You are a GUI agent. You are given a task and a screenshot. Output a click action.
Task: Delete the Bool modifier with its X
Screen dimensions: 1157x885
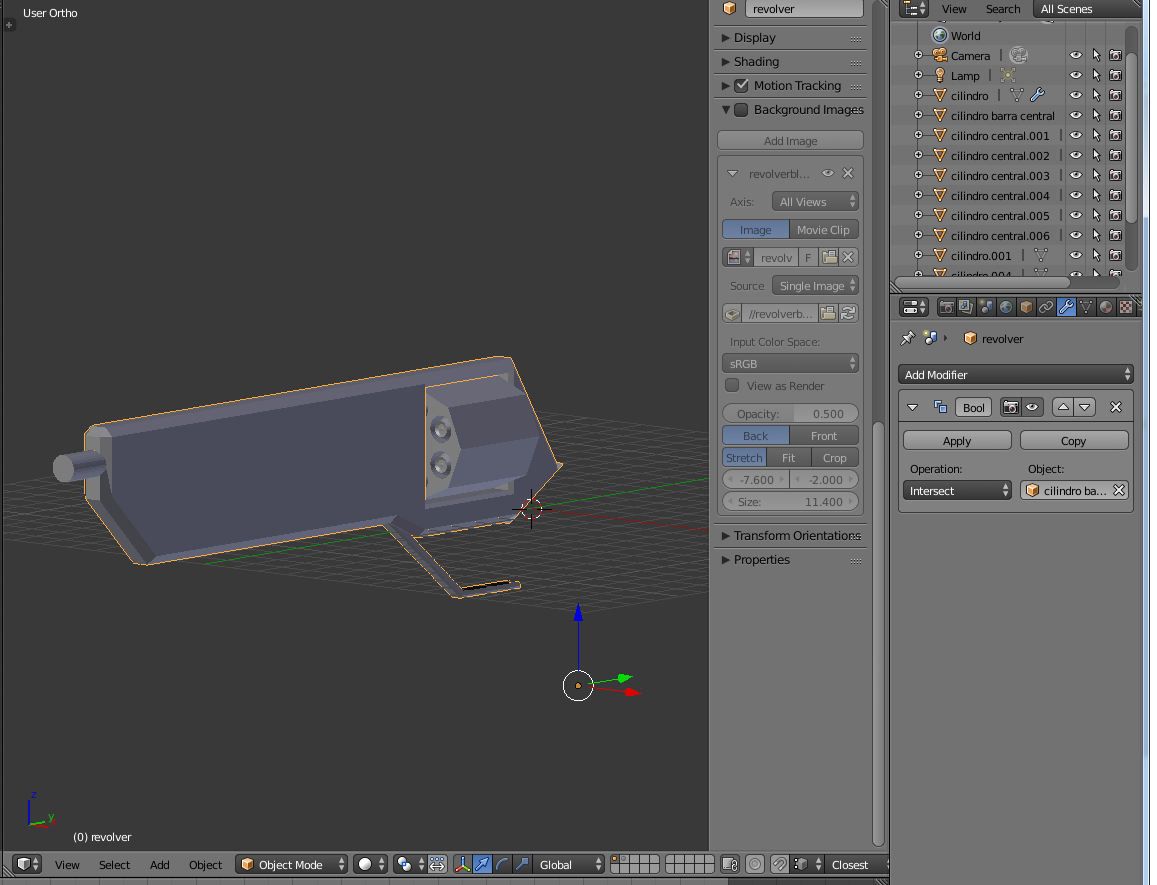[x=1116, y=407]
